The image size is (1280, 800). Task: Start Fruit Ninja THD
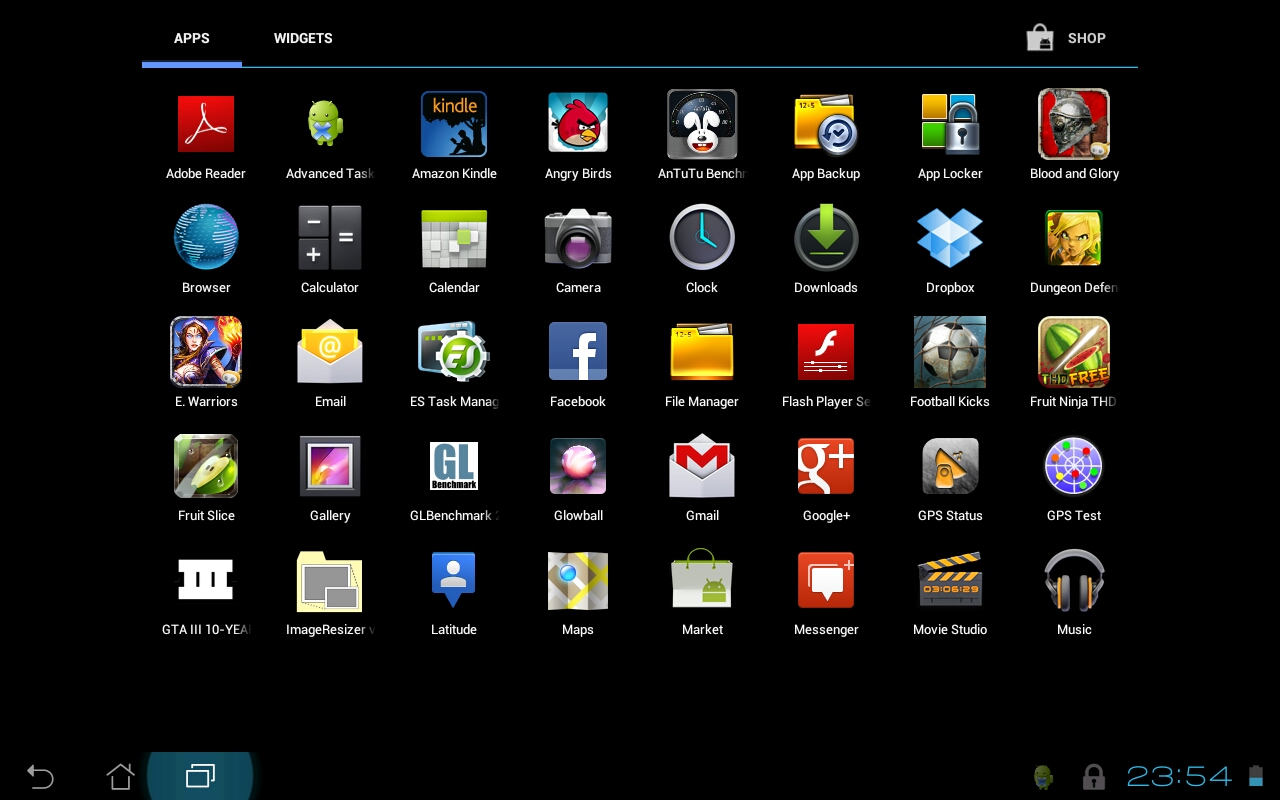point(1074,352)
